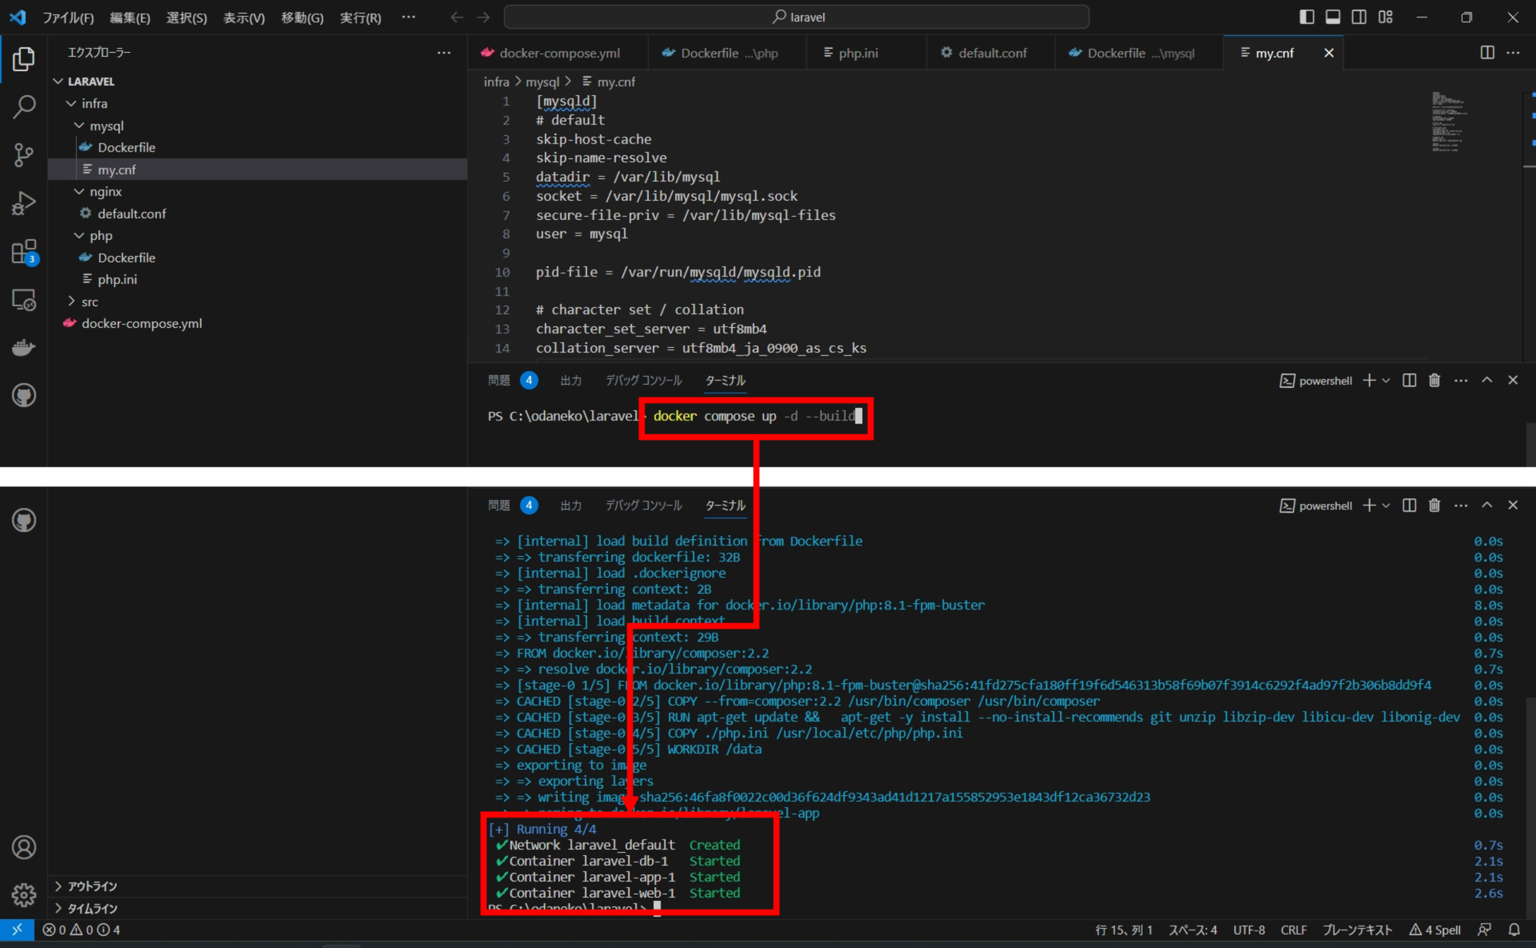Screen dimensions: 1536x948
Task: Toggle the secondary sidebar
Action: pyautogui.click(x=1358, y=16)
